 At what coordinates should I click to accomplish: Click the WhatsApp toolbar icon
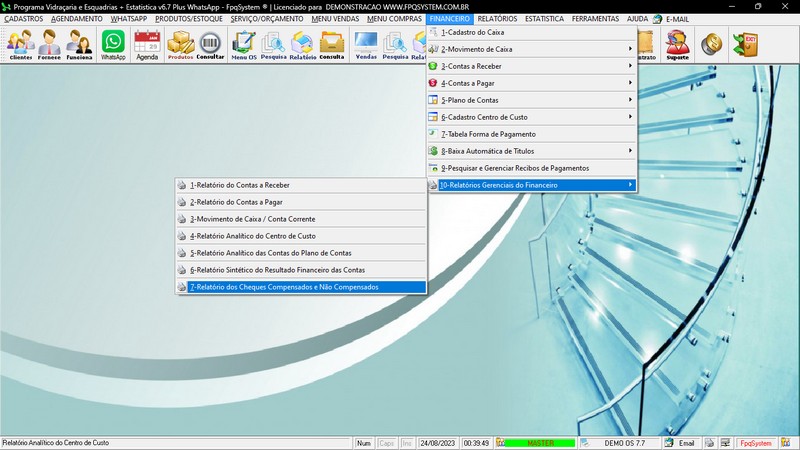tap(113, 44)
